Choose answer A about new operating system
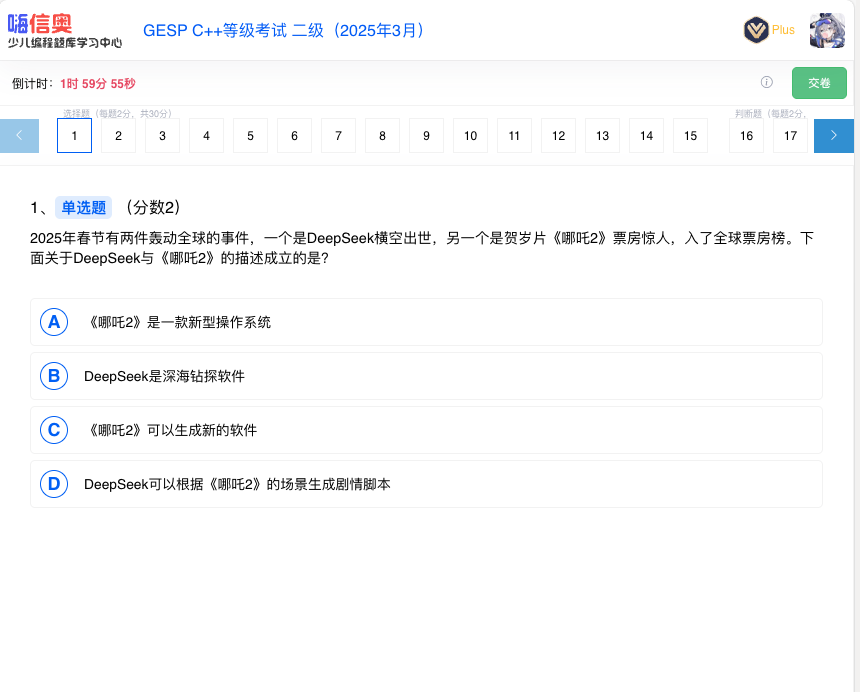 [426, 322]
